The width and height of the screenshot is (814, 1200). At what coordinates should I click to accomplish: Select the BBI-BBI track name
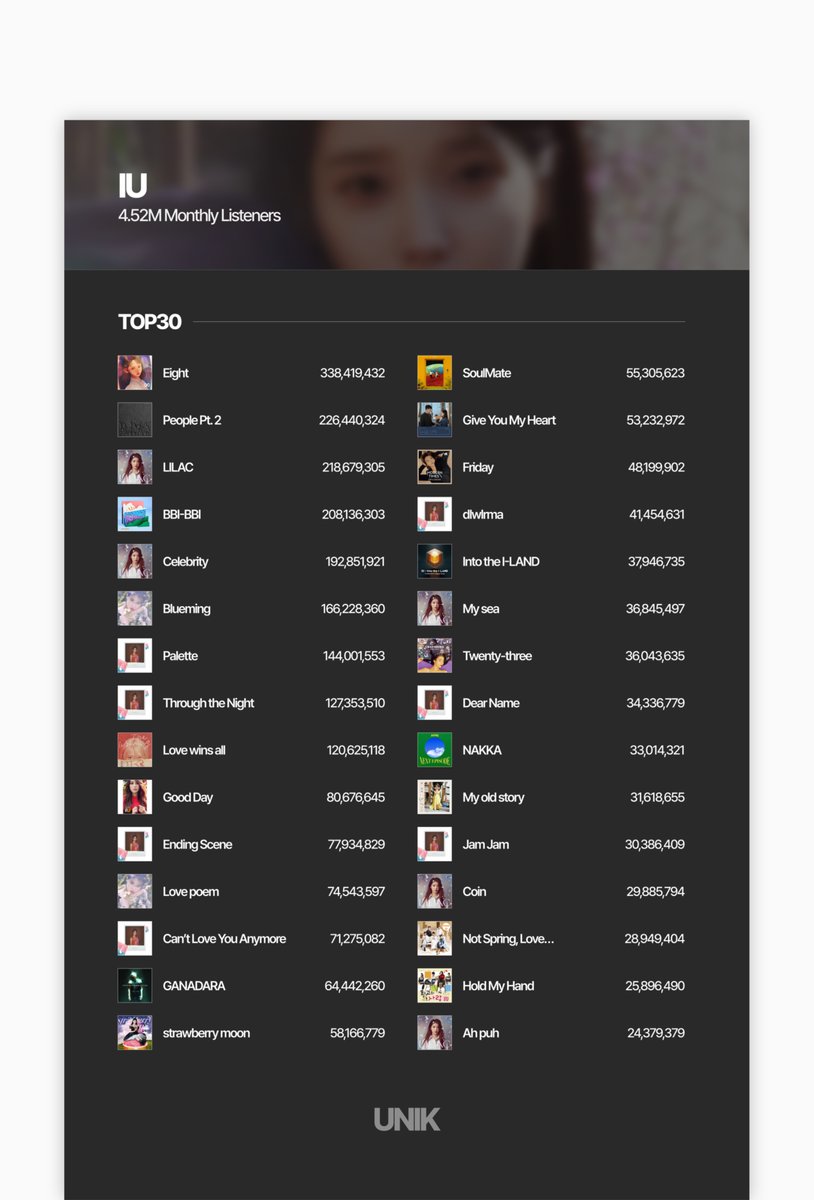[x=182, y=514]
